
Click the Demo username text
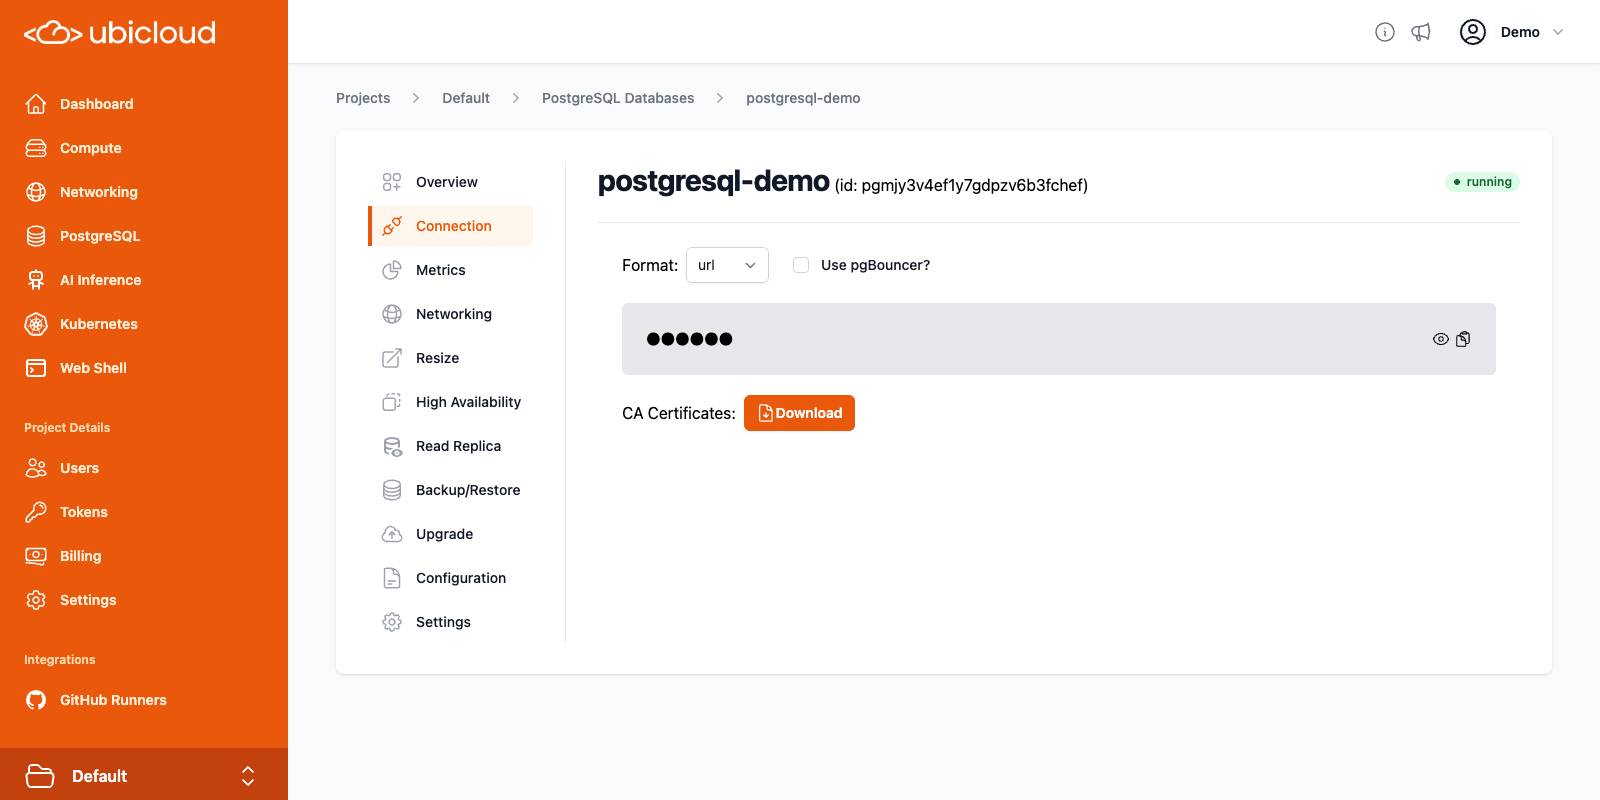click(1520, 32)
